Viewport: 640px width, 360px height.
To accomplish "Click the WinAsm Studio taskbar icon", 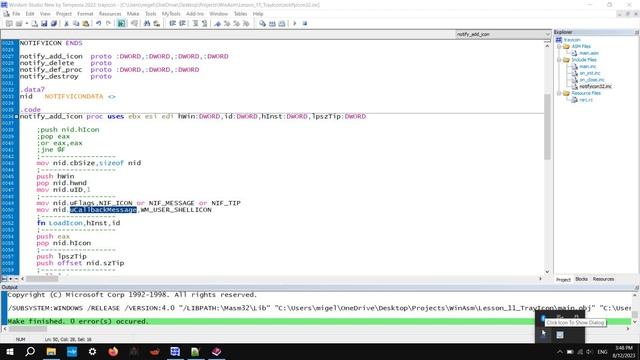I will 175,351.
